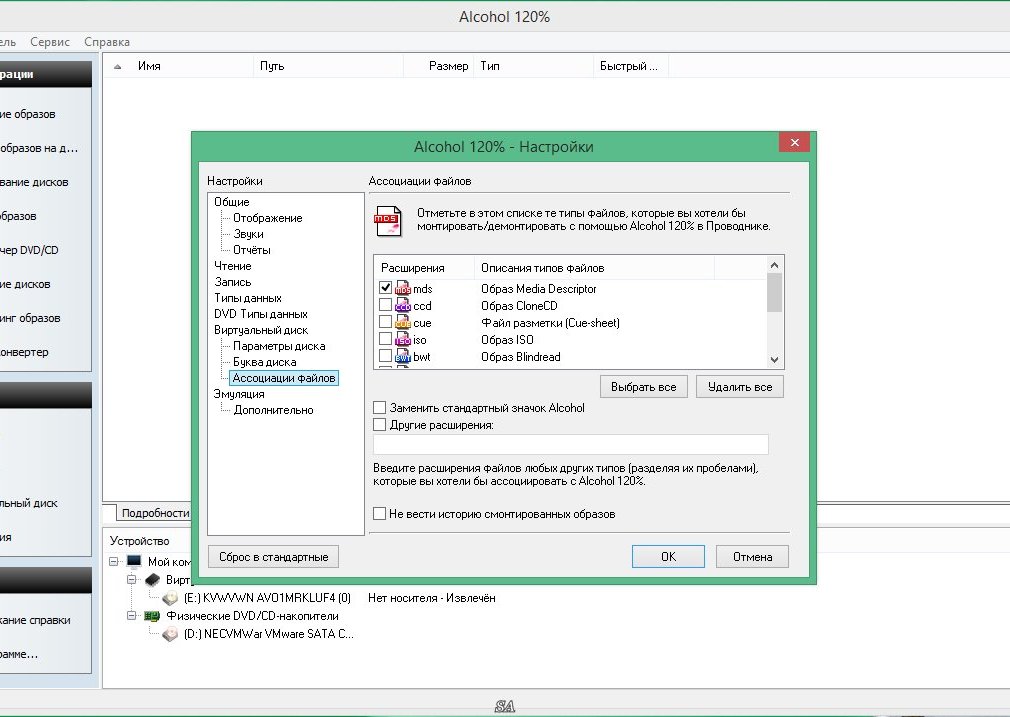This screenshot has height=717, width=1010.
Task: Click the sort arrow in the image list header
Action: (117, 66)
